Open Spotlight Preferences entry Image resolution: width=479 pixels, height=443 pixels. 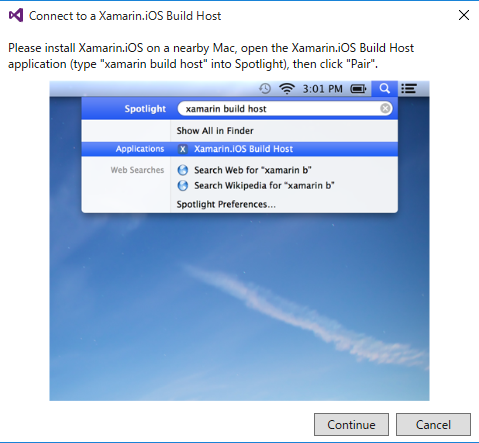point(226,204)
